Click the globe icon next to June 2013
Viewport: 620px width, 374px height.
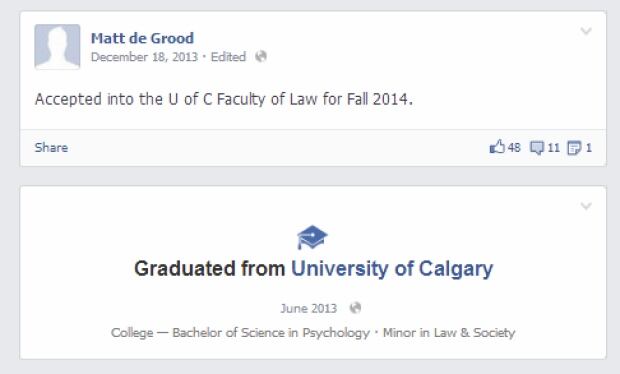pos(355,308)
